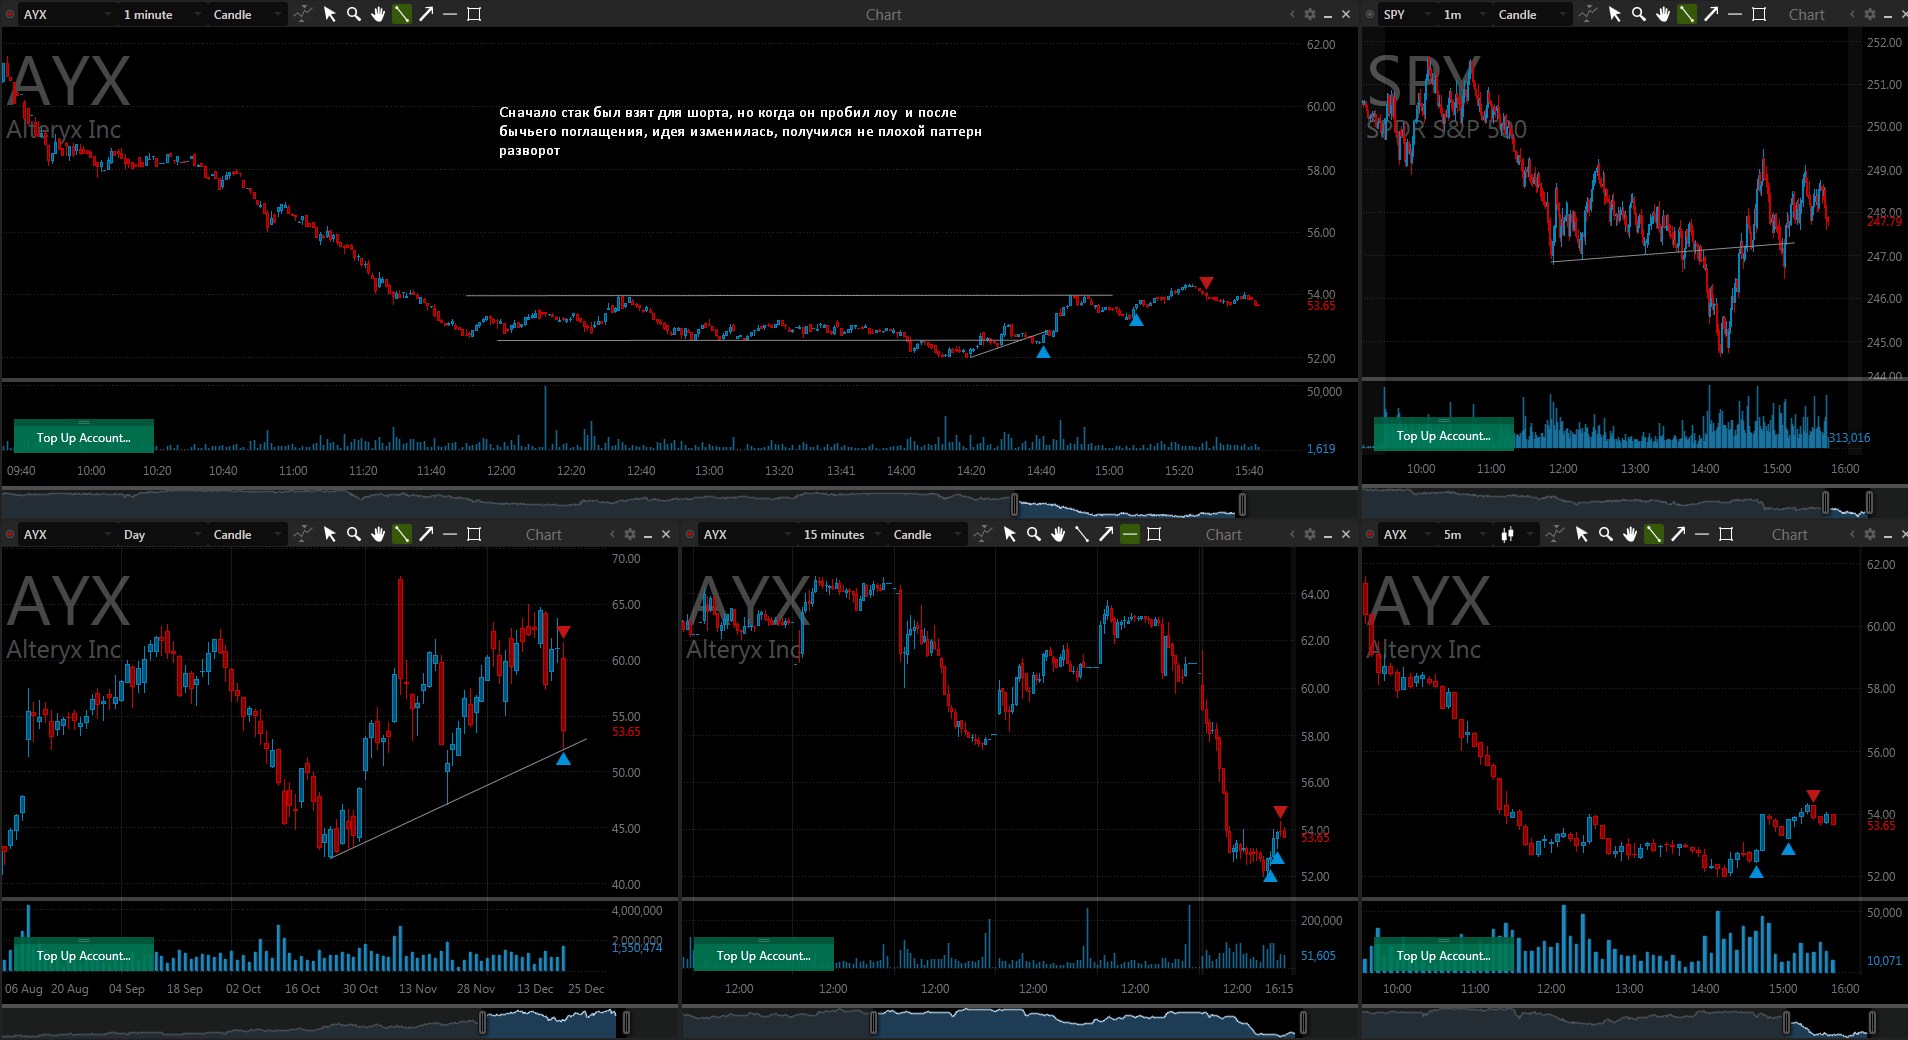The image size is (1908, 1040).
Task: Pick arrow drawing tool in AYX 1 minute chart
Action: (426, 14)
